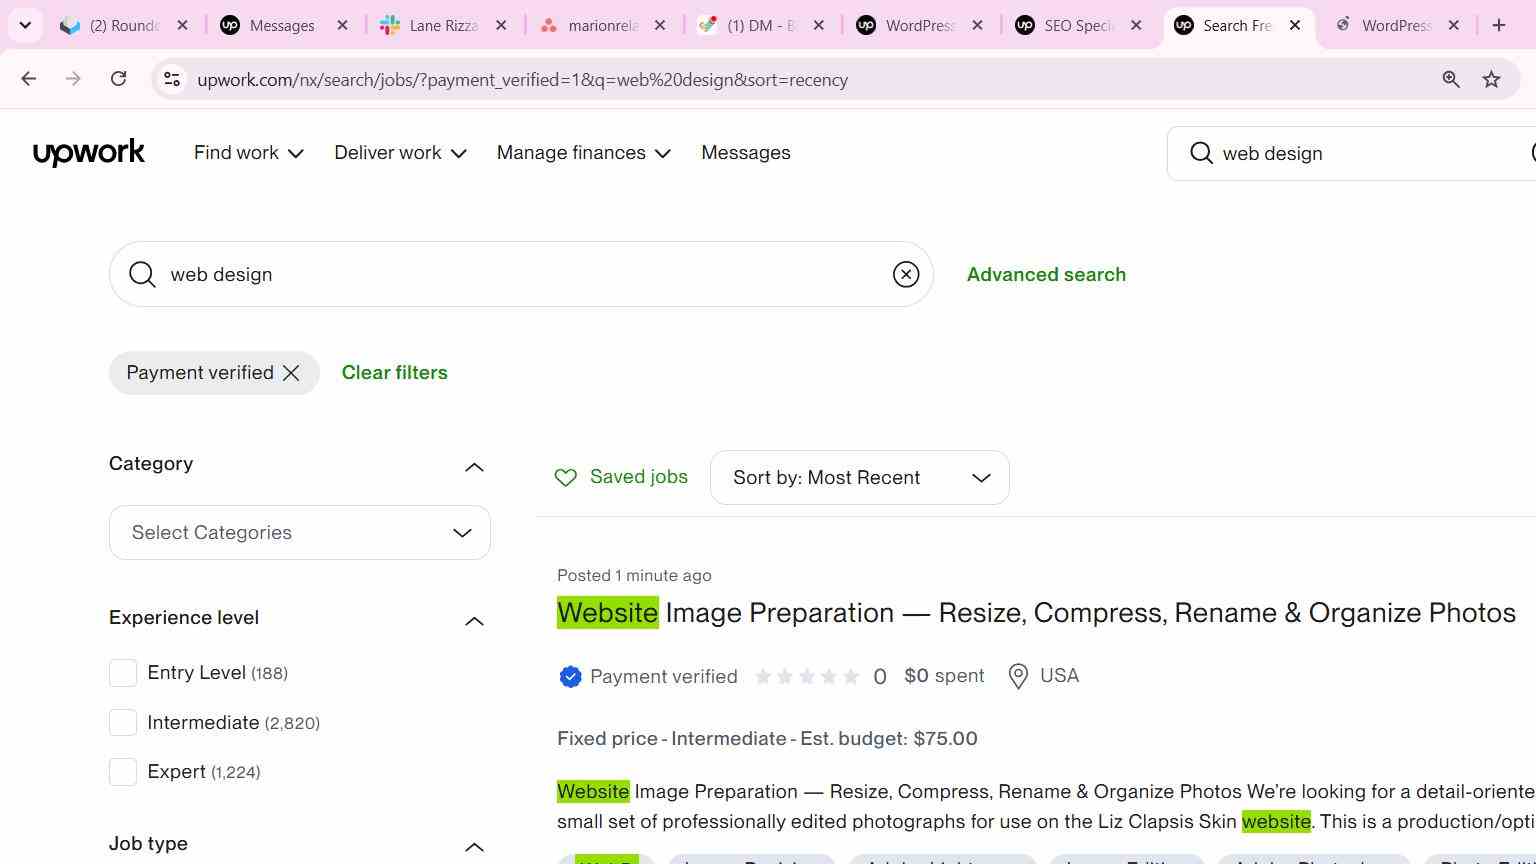Check the Intermediate experience checkbox
The image size is (1536, 864).
click(x=123, y=722)
